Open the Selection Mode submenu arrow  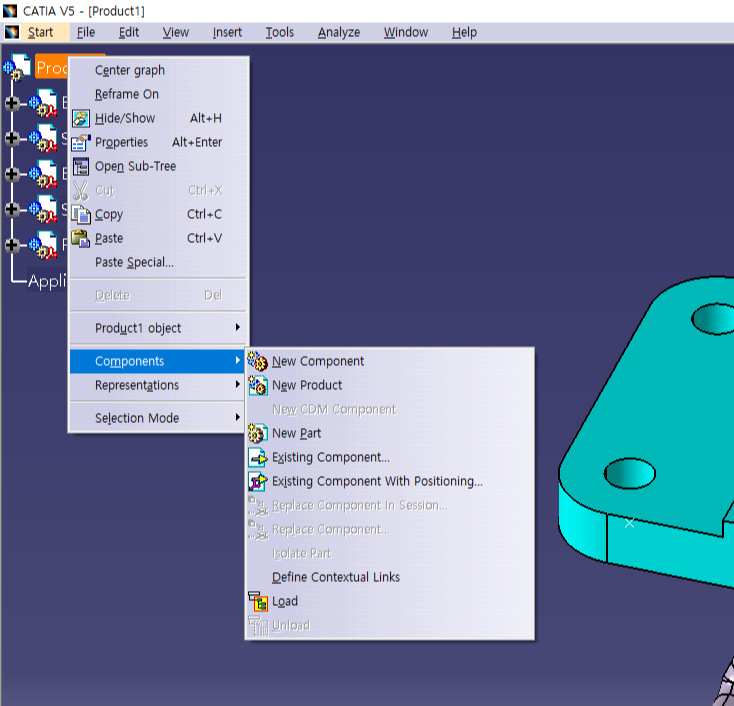pos(238,417)
